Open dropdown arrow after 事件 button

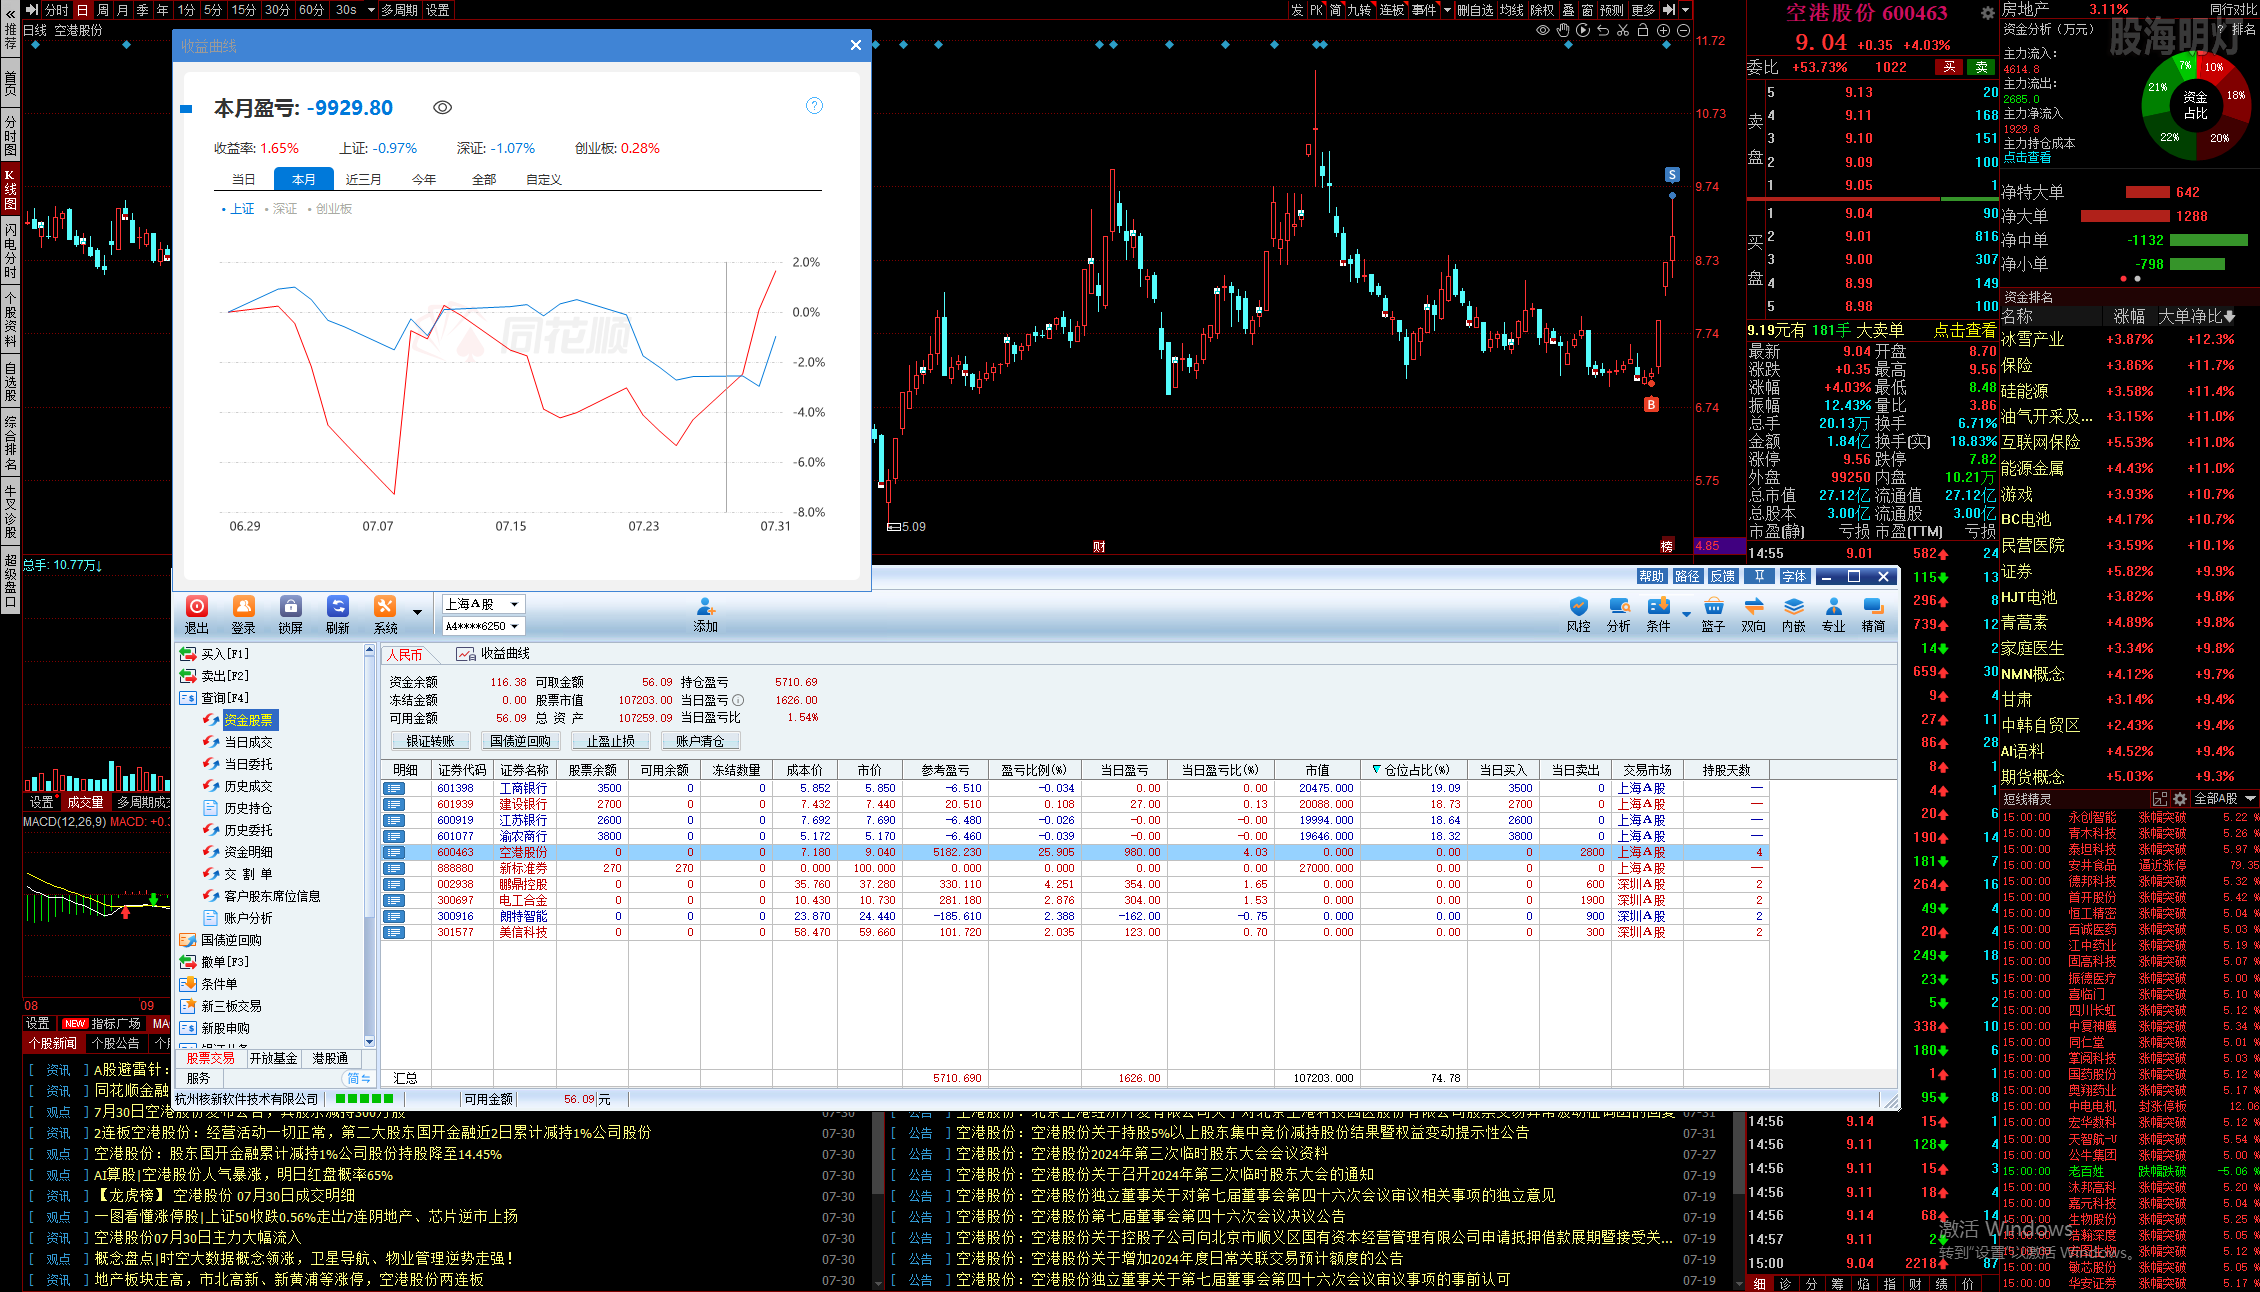click(x=1447, y=10)
